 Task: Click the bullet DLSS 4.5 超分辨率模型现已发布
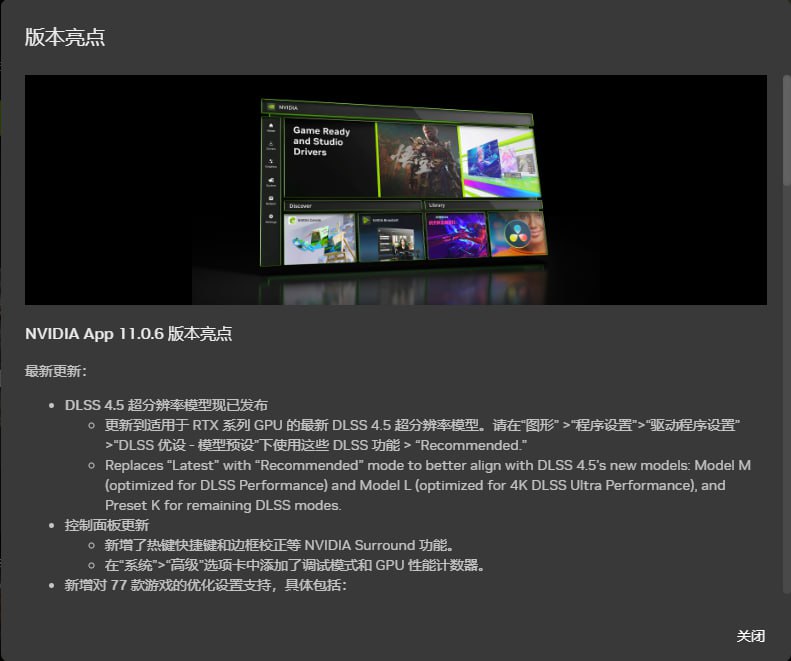tap(166, 405)
